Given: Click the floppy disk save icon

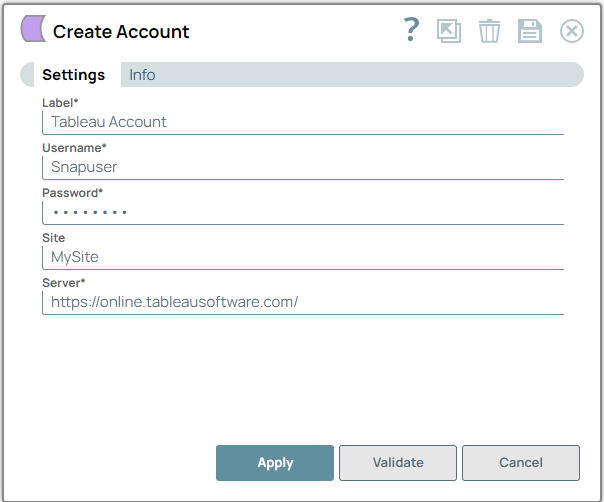Looking at the screenshot, I should pyautogui.click(x=530, y=31).
